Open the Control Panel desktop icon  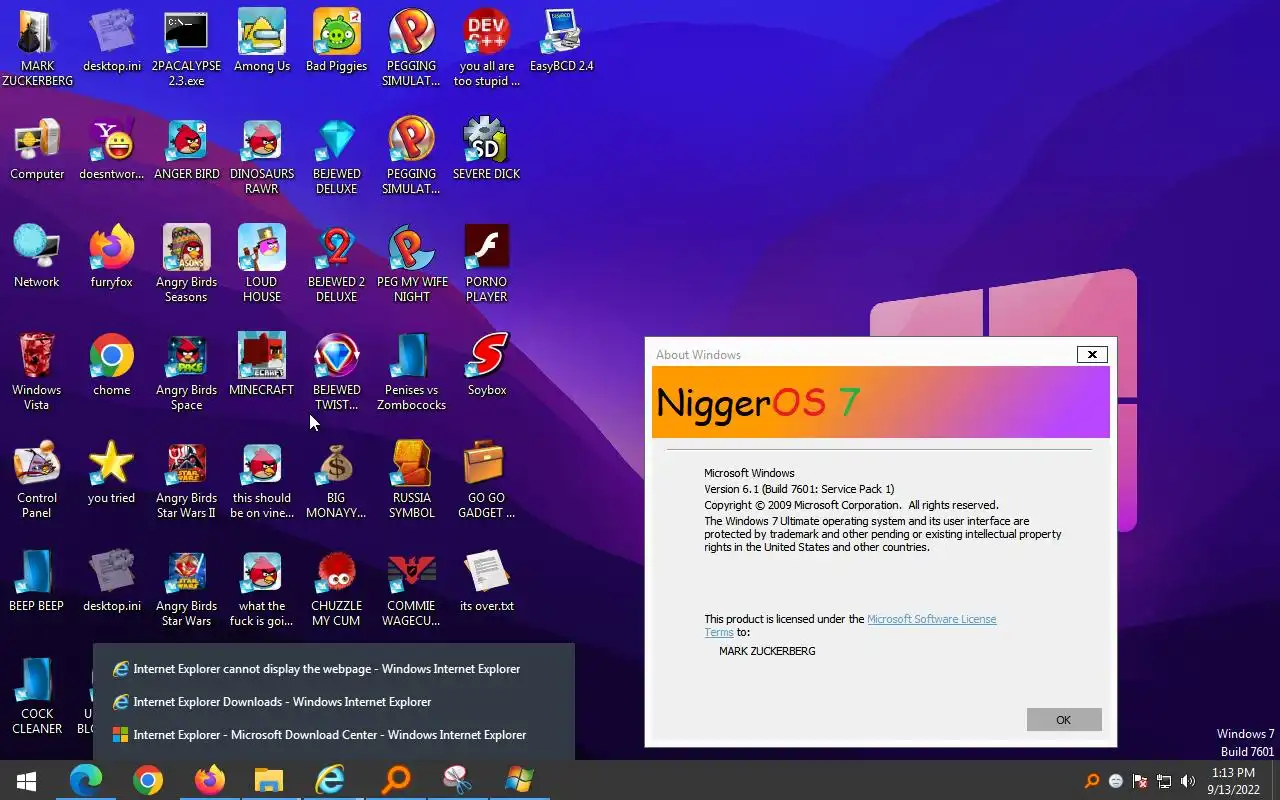click(37, 479)
